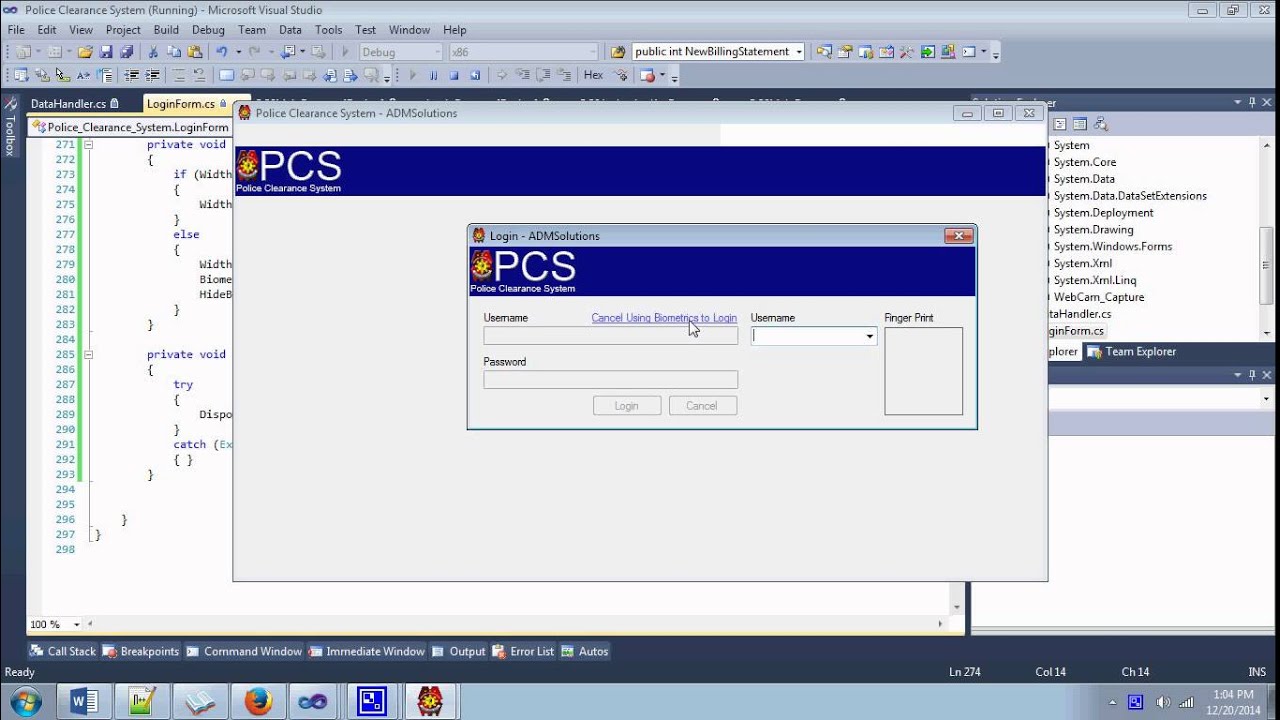The width and height of the screenshot is (1280, 720).
Task: Open the NewBillingStatement member dropdown
Action: click(x=718, y=52)
